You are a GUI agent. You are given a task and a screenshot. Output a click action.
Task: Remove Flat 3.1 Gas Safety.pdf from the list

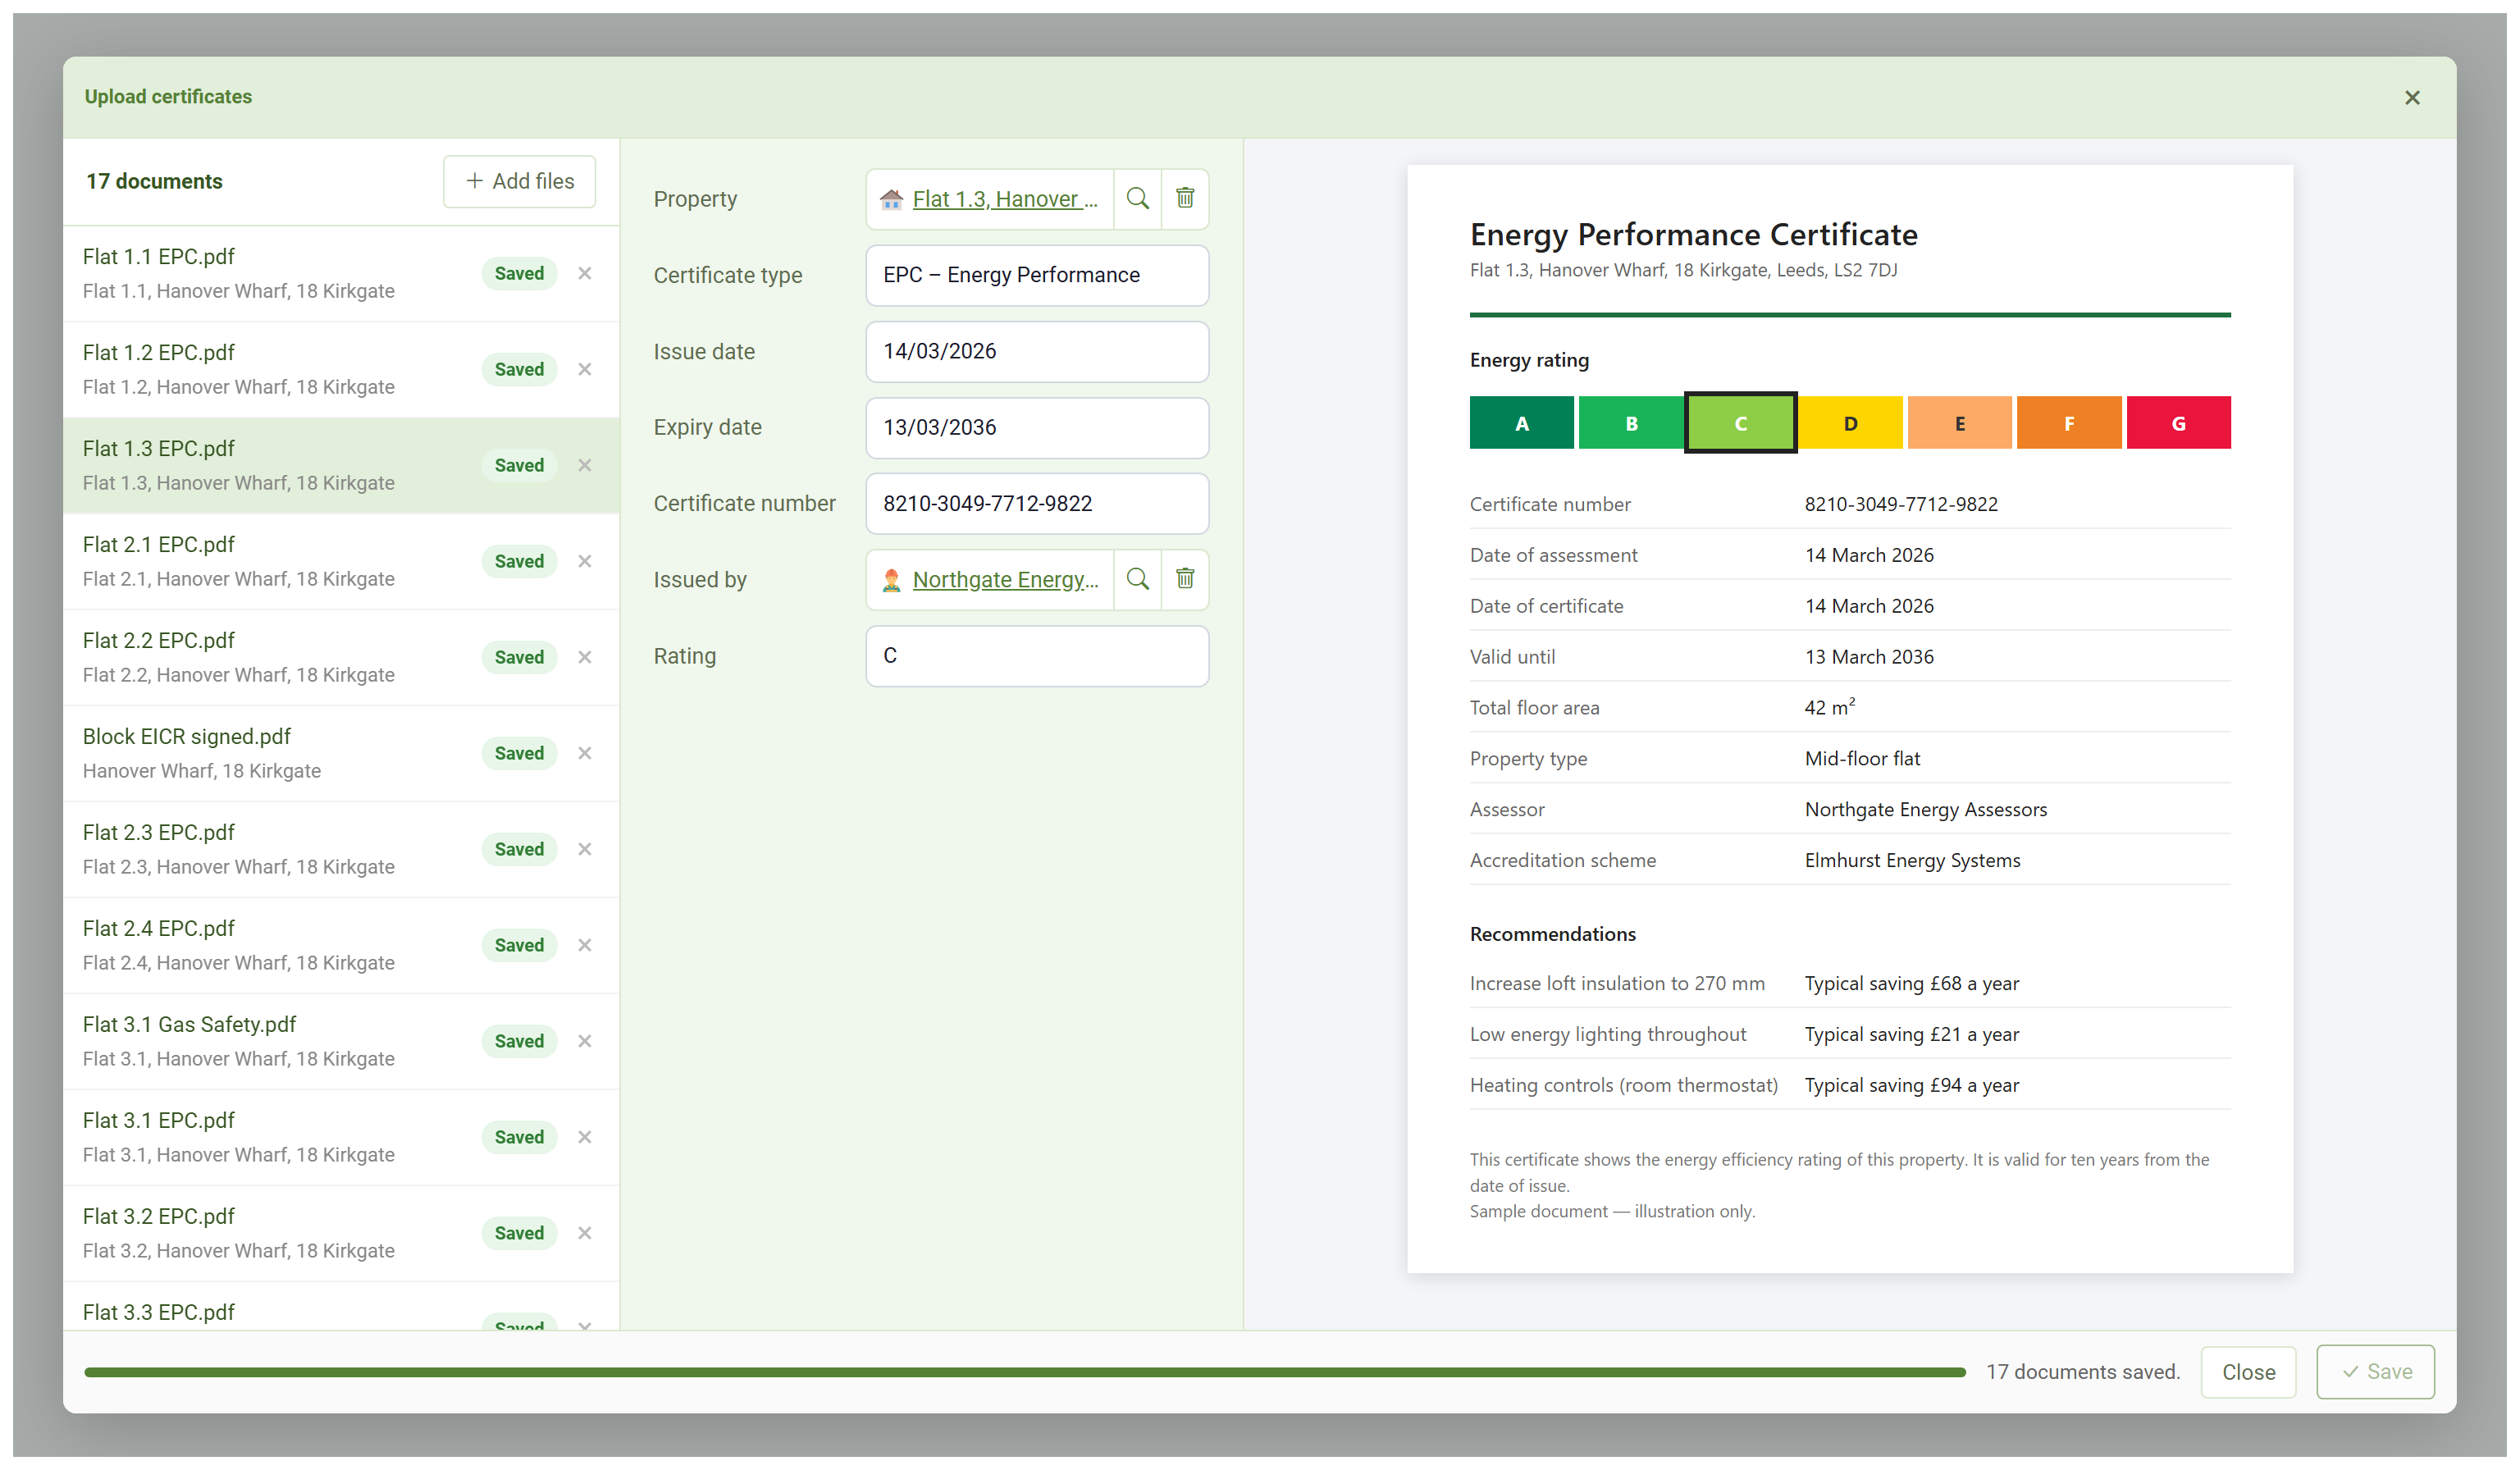[x=585, y=1041]
